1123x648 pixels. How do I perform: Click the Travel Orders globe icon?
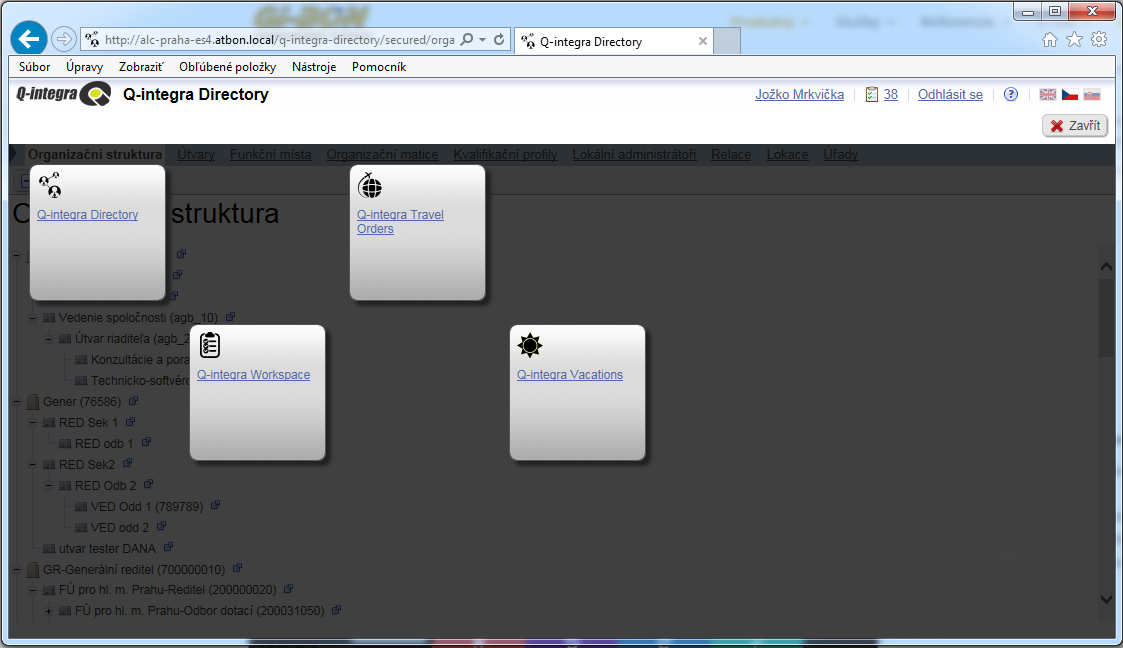tap(370, 185)
